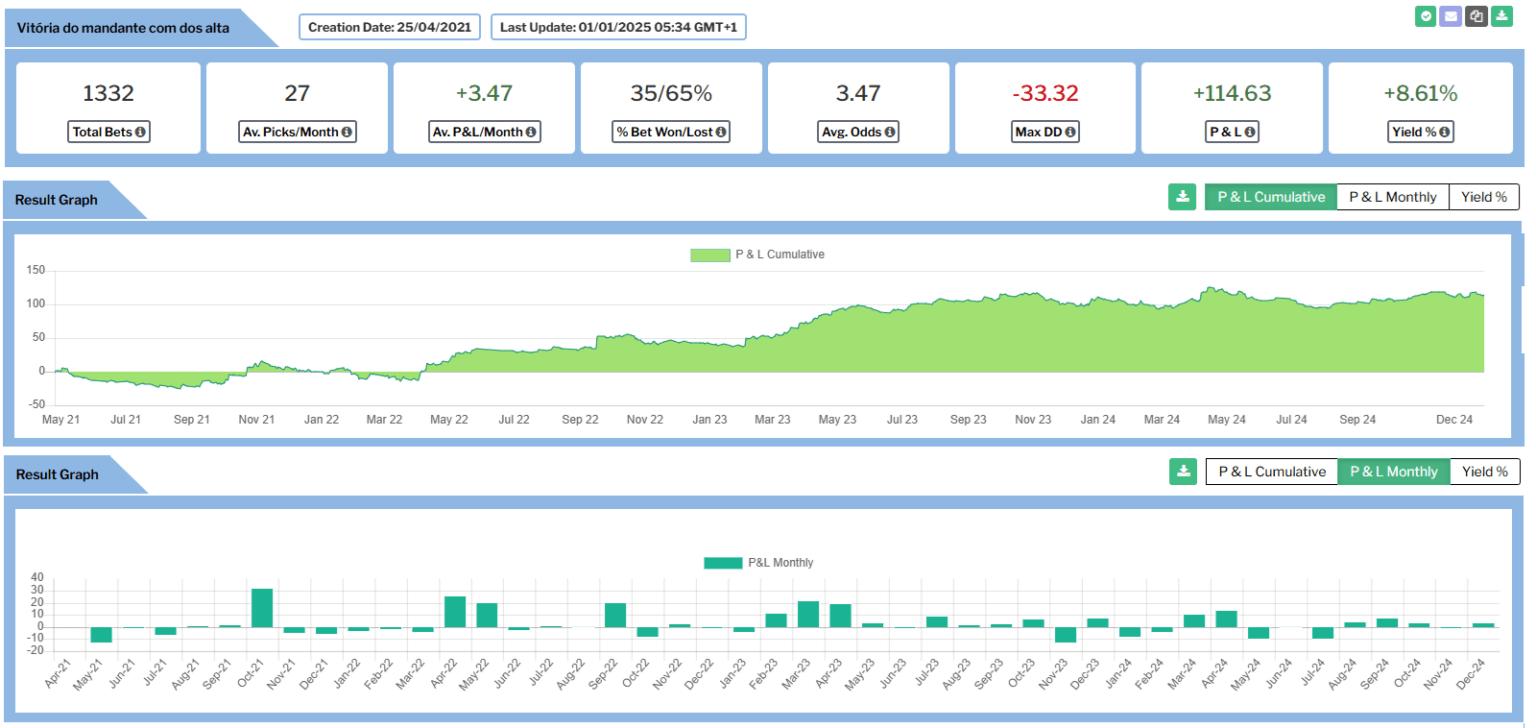Click the info icon beside Avg. Odds

[x=889, y=132]
